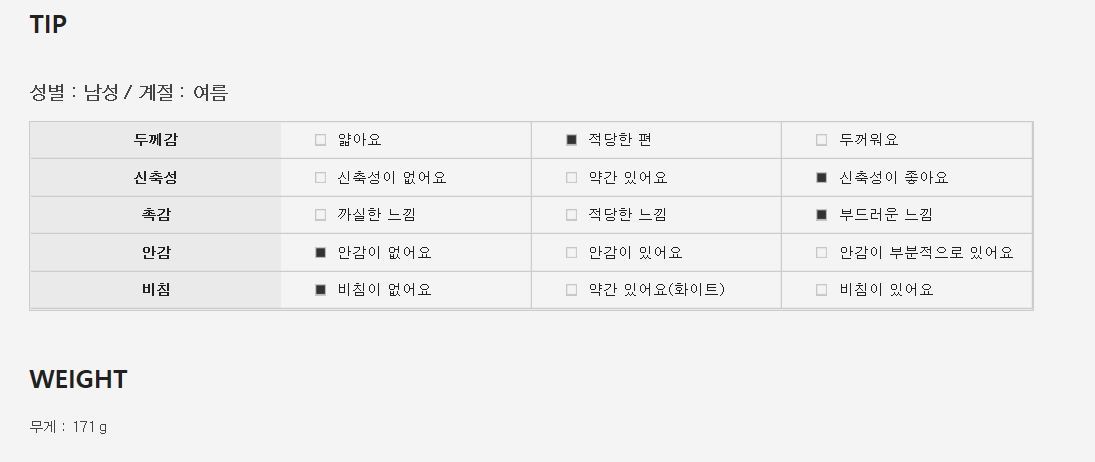This screenshot has width=1095, height=462.
Task: Disable the 비침이 없어요 checkbox
Action: point(321,290)
